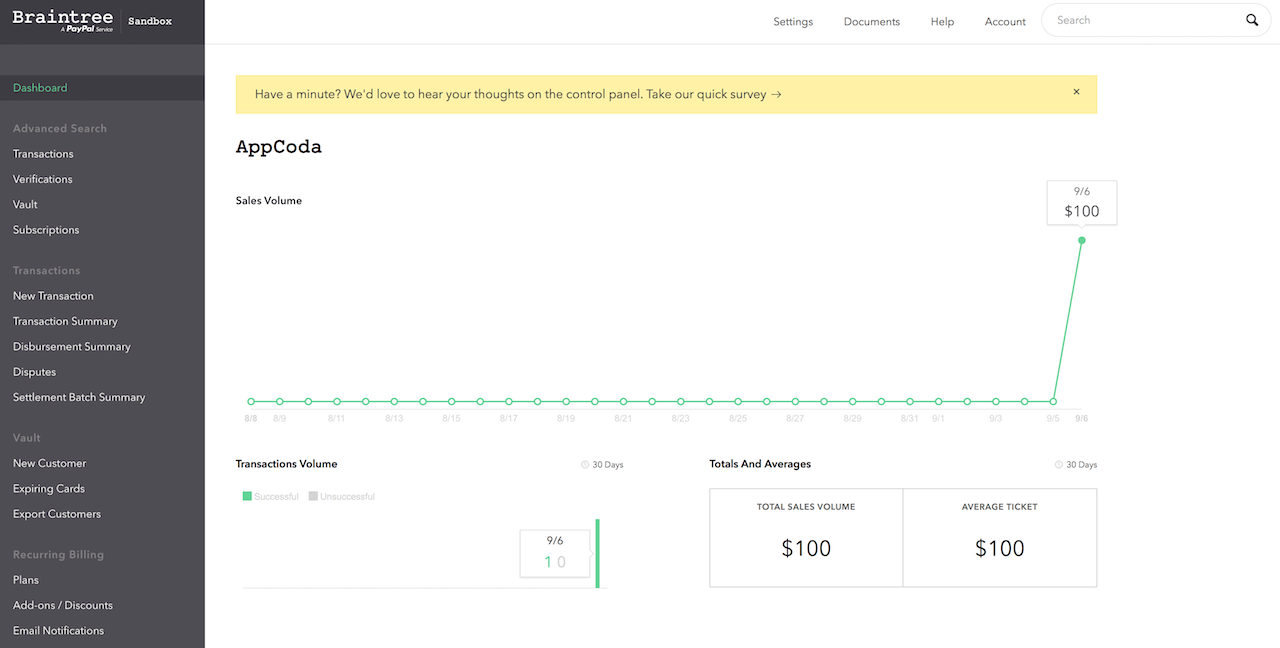Follow the 'Take our quick survey' link

714,94
